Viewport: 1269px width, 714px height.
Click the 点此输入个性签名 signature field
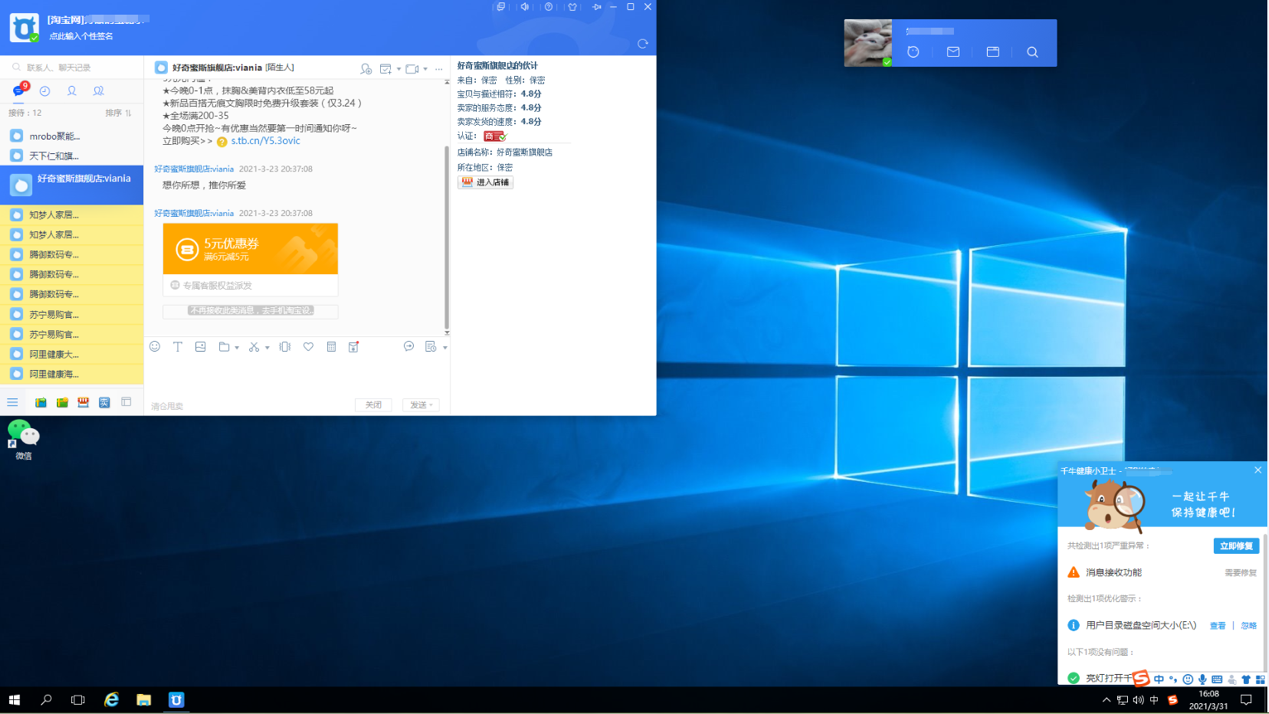[x=82, y=36]
